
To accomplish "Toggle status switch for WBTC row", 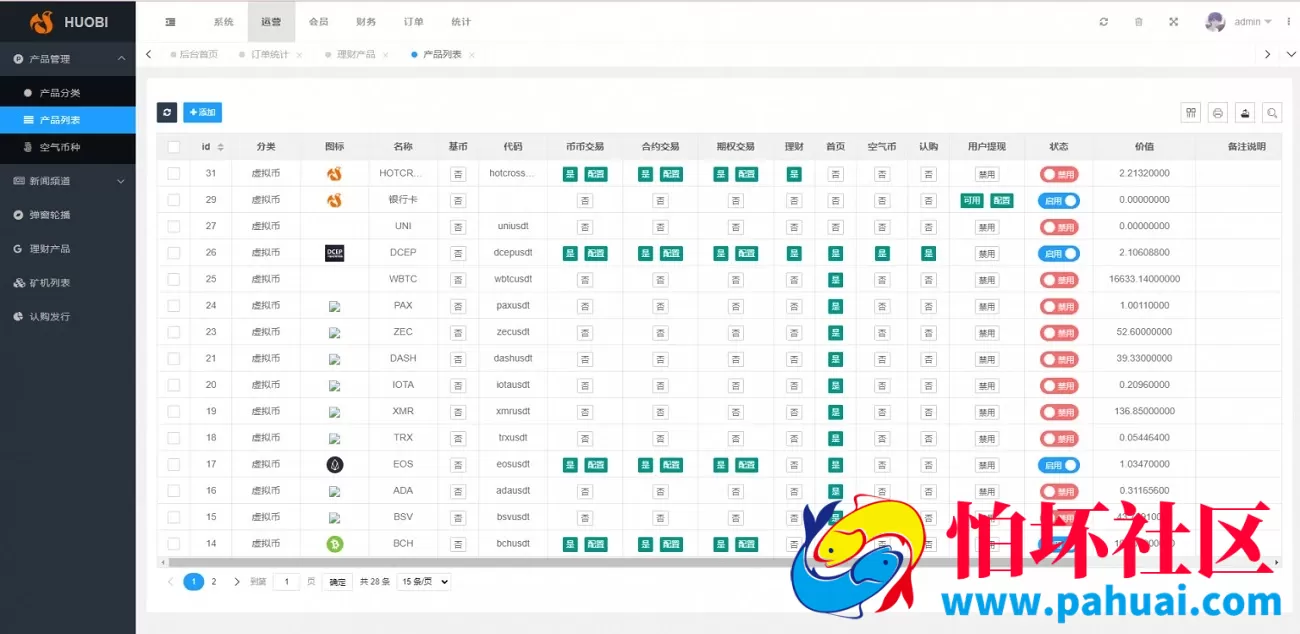I will click(1059, 280).
